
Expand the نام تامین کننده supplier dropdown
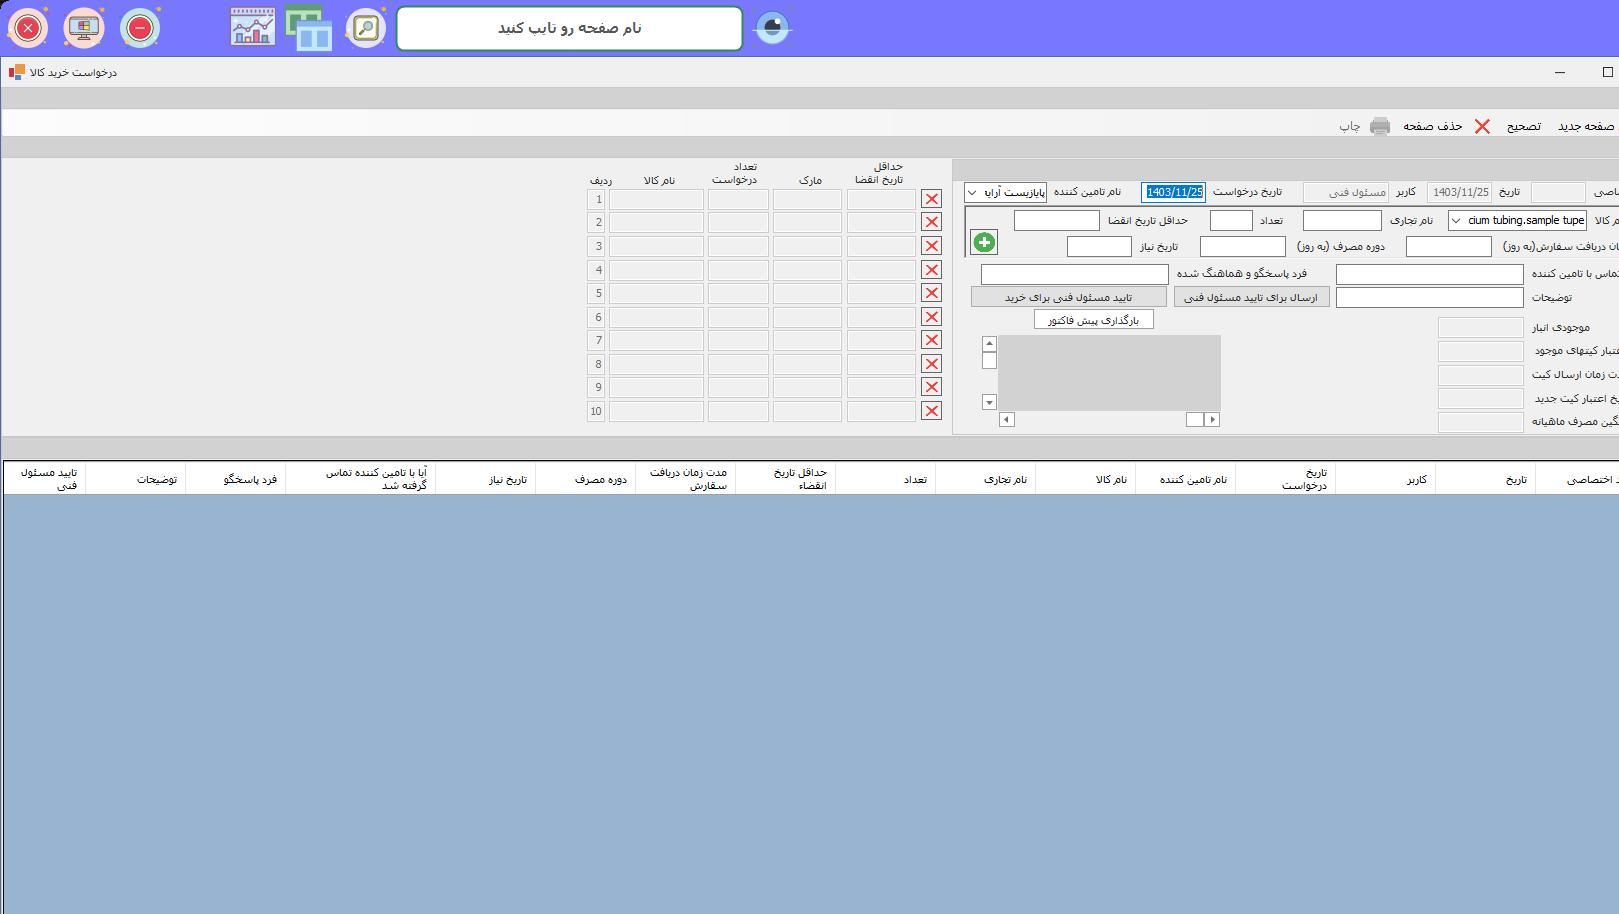pyautogui.click(x=973, y=192)
